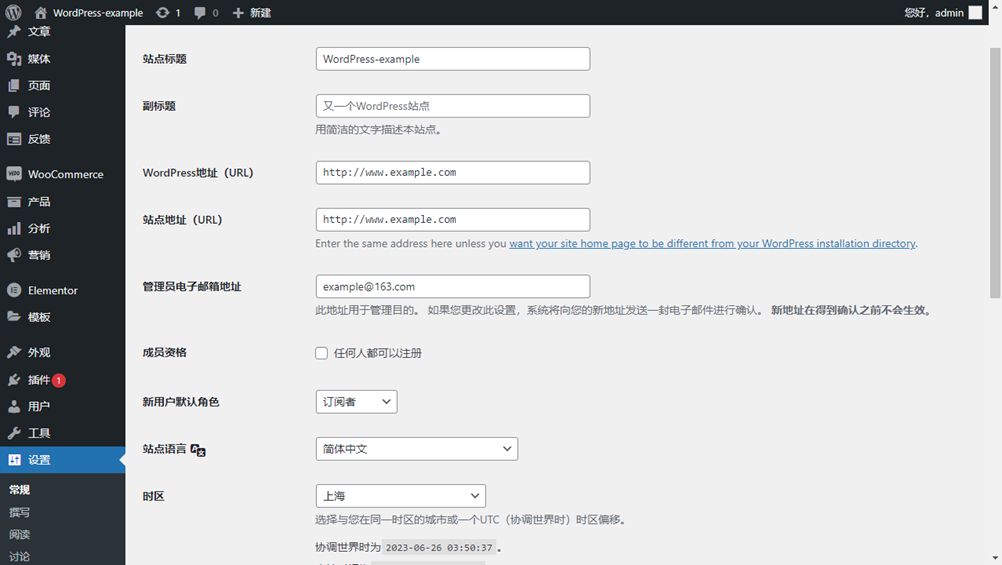The width and height of the screenshot is (1002, 565).
Task: Click the 站点标题 input field
Action: (x=452, y=59)
